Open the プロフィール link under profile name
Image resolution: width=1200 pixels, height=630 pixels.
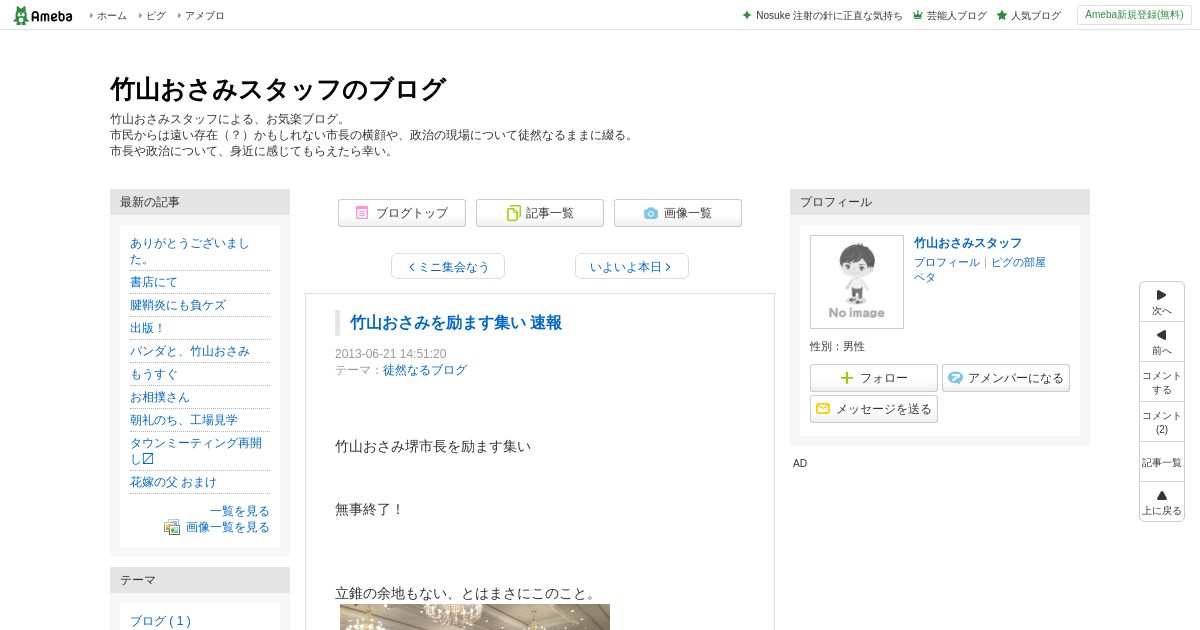point(947,262)
